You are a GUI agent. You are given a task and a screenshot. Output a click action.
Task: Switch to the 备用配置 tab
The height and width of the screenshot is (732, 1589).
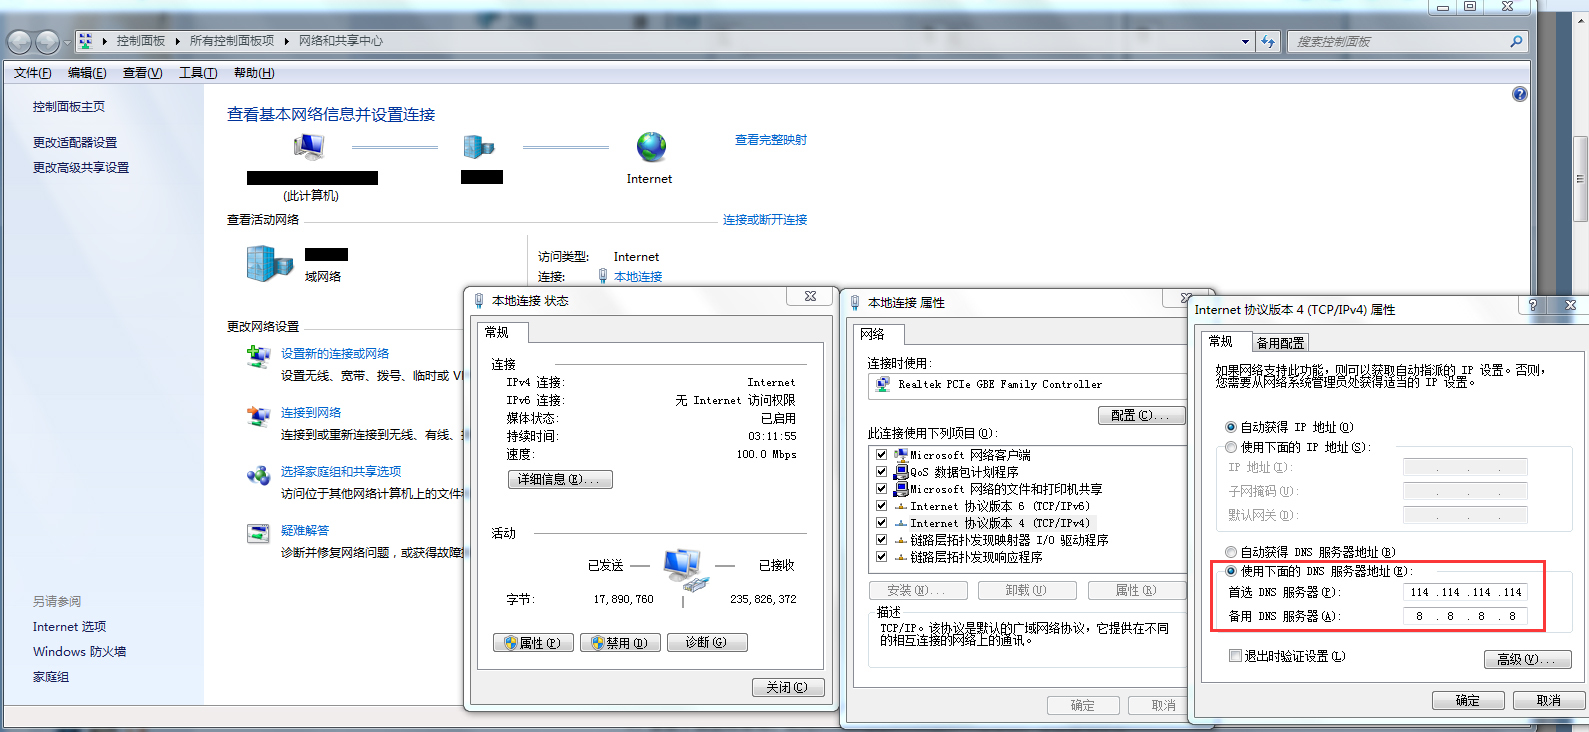[x=1280, y=343]
